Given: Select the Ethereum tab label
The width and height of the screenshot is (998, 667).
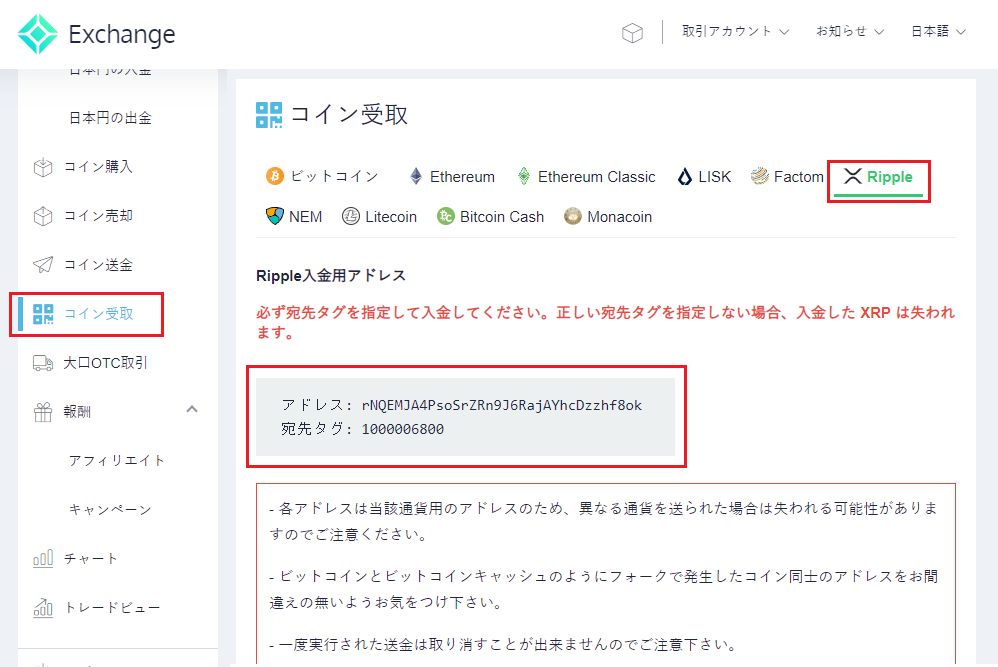Looking at the screenshot, I should [462, 177].
